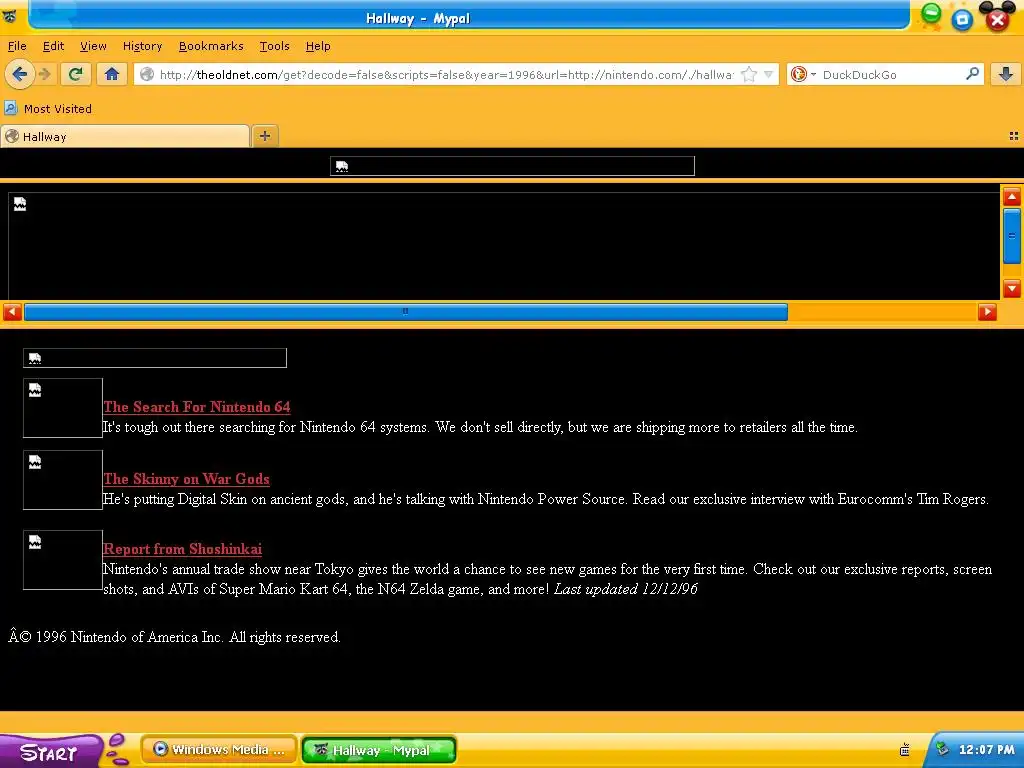Open the list all tabs button

(x=1014, y=136)
